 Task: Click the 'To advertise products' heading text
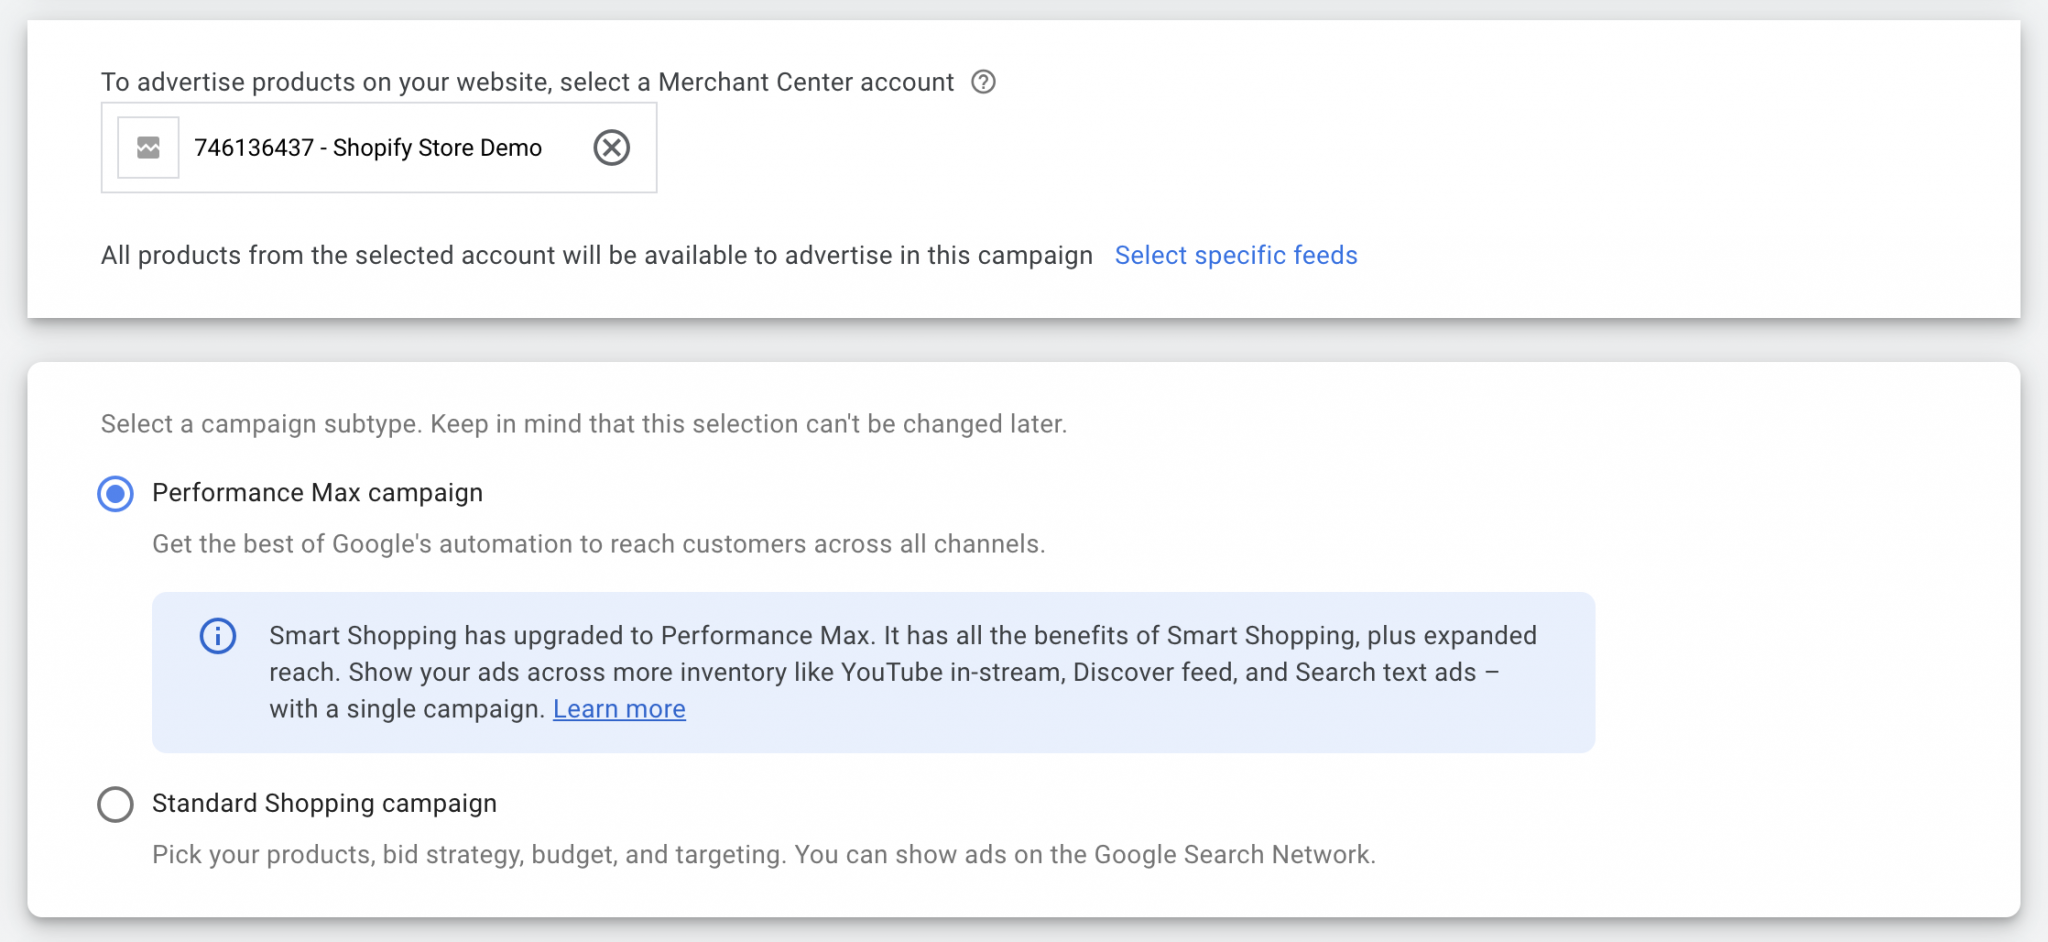coord(527,82)
